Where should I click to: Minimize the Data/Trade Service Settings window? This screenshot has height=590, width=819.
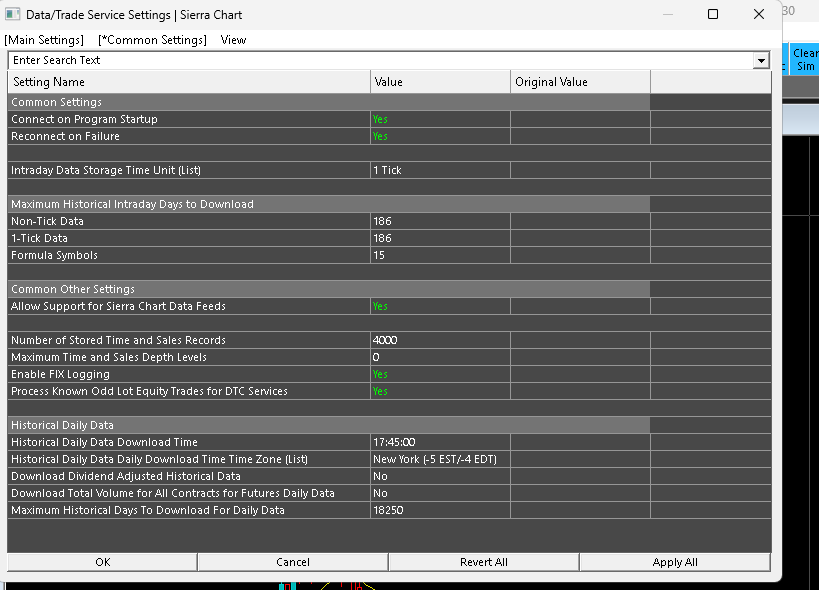pyautogui.click(x=668, y=14)
